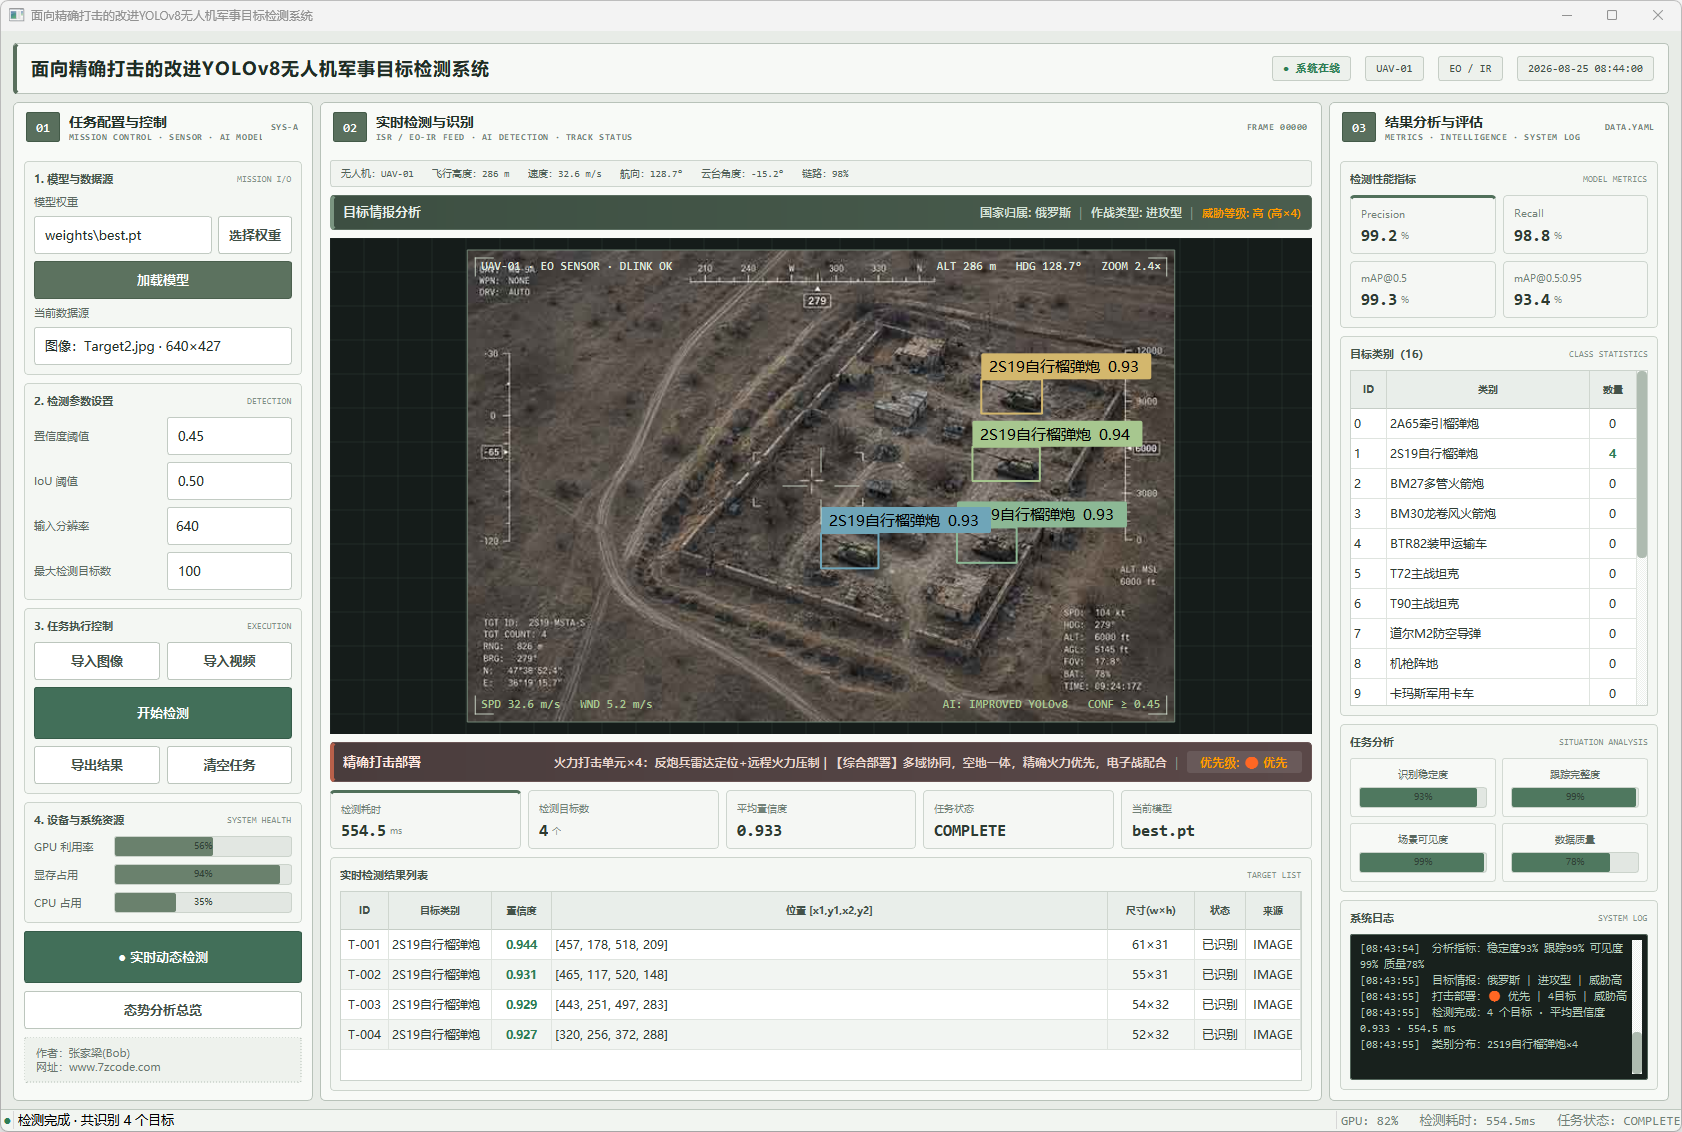Viewport: 1682px width, 1132px height.
Task: Click the 场景可见度 99% bar
Action: (x=1423, y=862)
